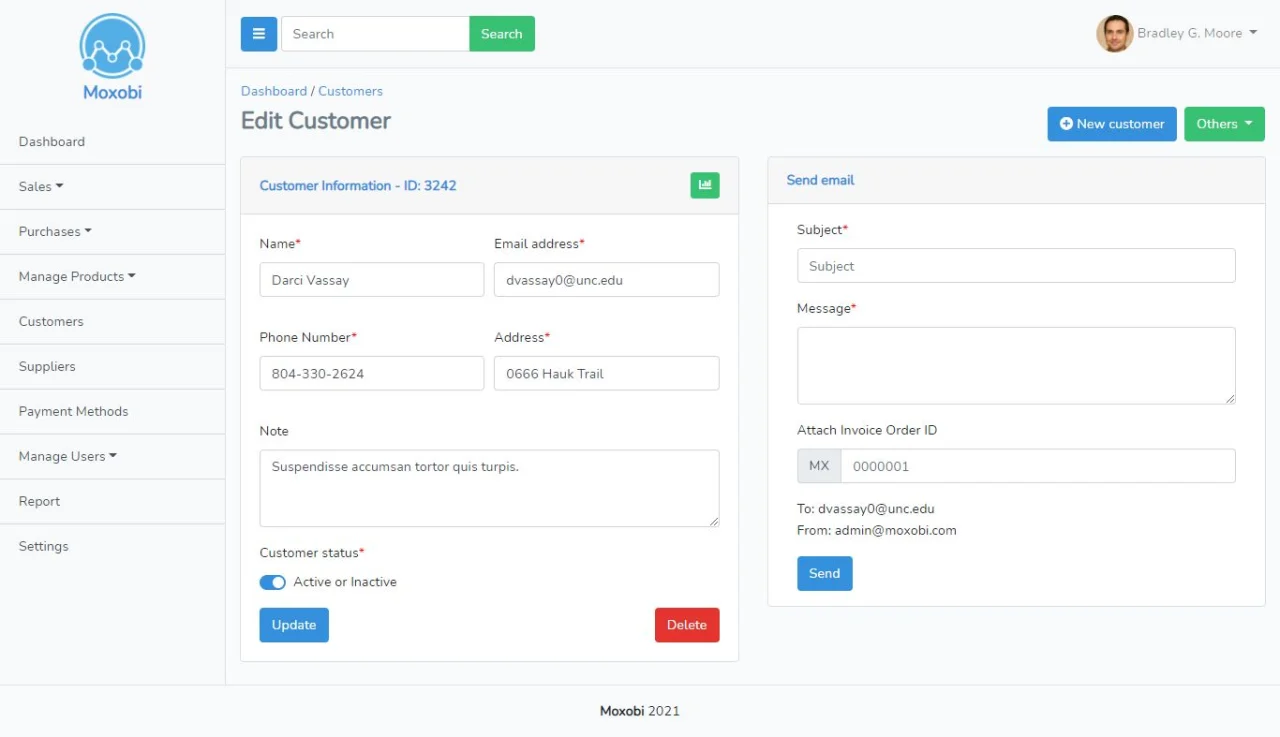Click the 'To: dvassay0@unc.edu' text
Screen dimensions: 1280x737
(x=866, y=509)
